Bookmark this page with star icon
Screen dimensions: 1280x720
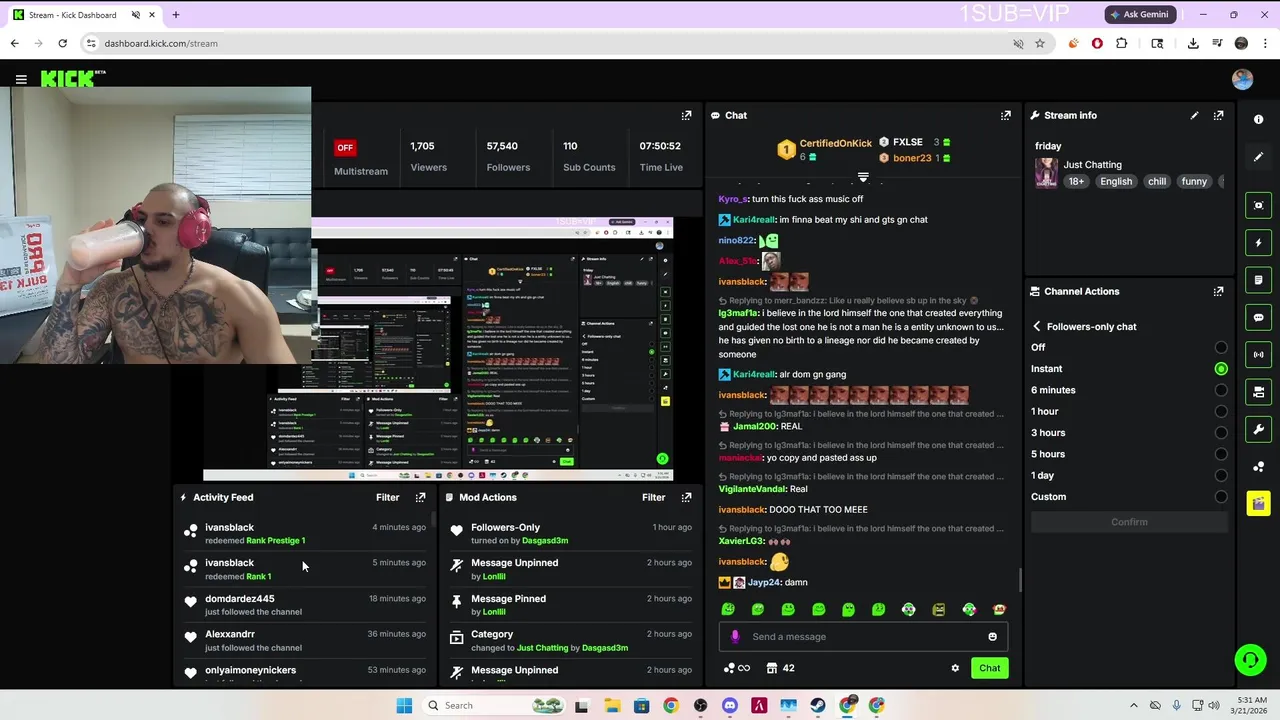coord(1040,43)
